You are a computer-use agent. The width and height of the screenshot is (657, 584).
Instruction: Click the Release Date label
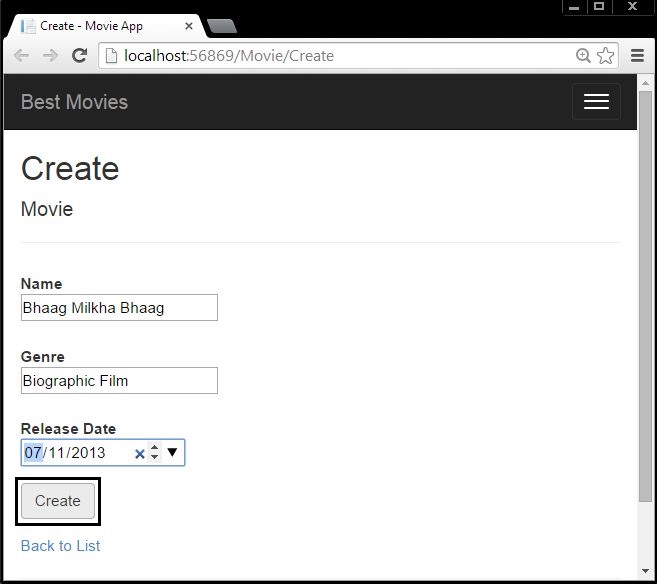coord(68,429)
